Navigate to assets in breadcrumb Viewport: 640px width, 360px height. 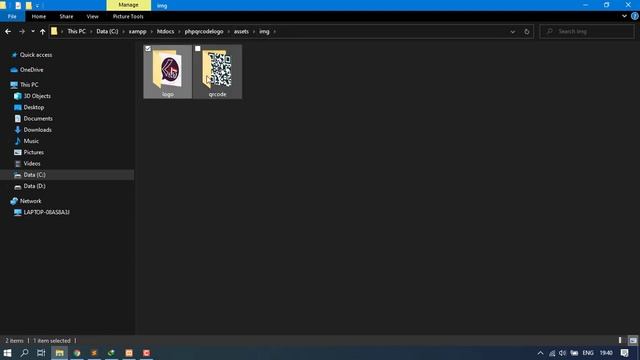241,31
